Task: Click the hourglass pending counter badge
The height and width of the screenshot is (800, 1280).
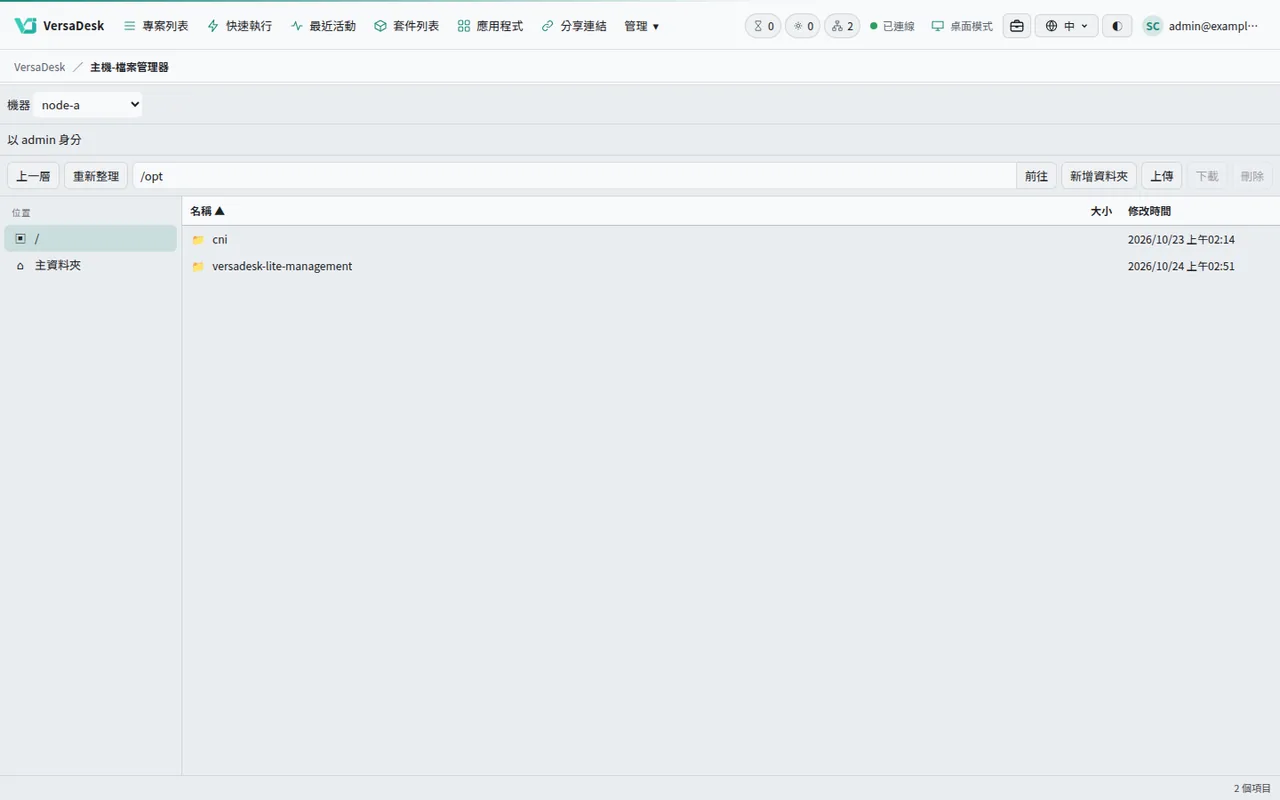Action: pyautogui.click(x=763, y=26)
